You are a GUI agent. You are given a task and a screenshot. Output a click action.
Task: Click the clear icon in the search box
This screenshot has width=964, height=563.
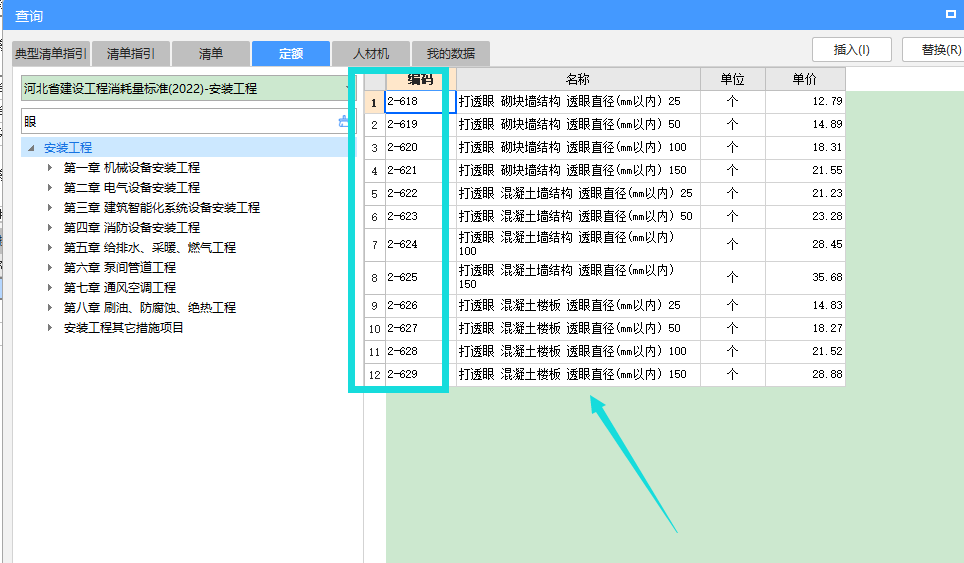tap(343, 122)
